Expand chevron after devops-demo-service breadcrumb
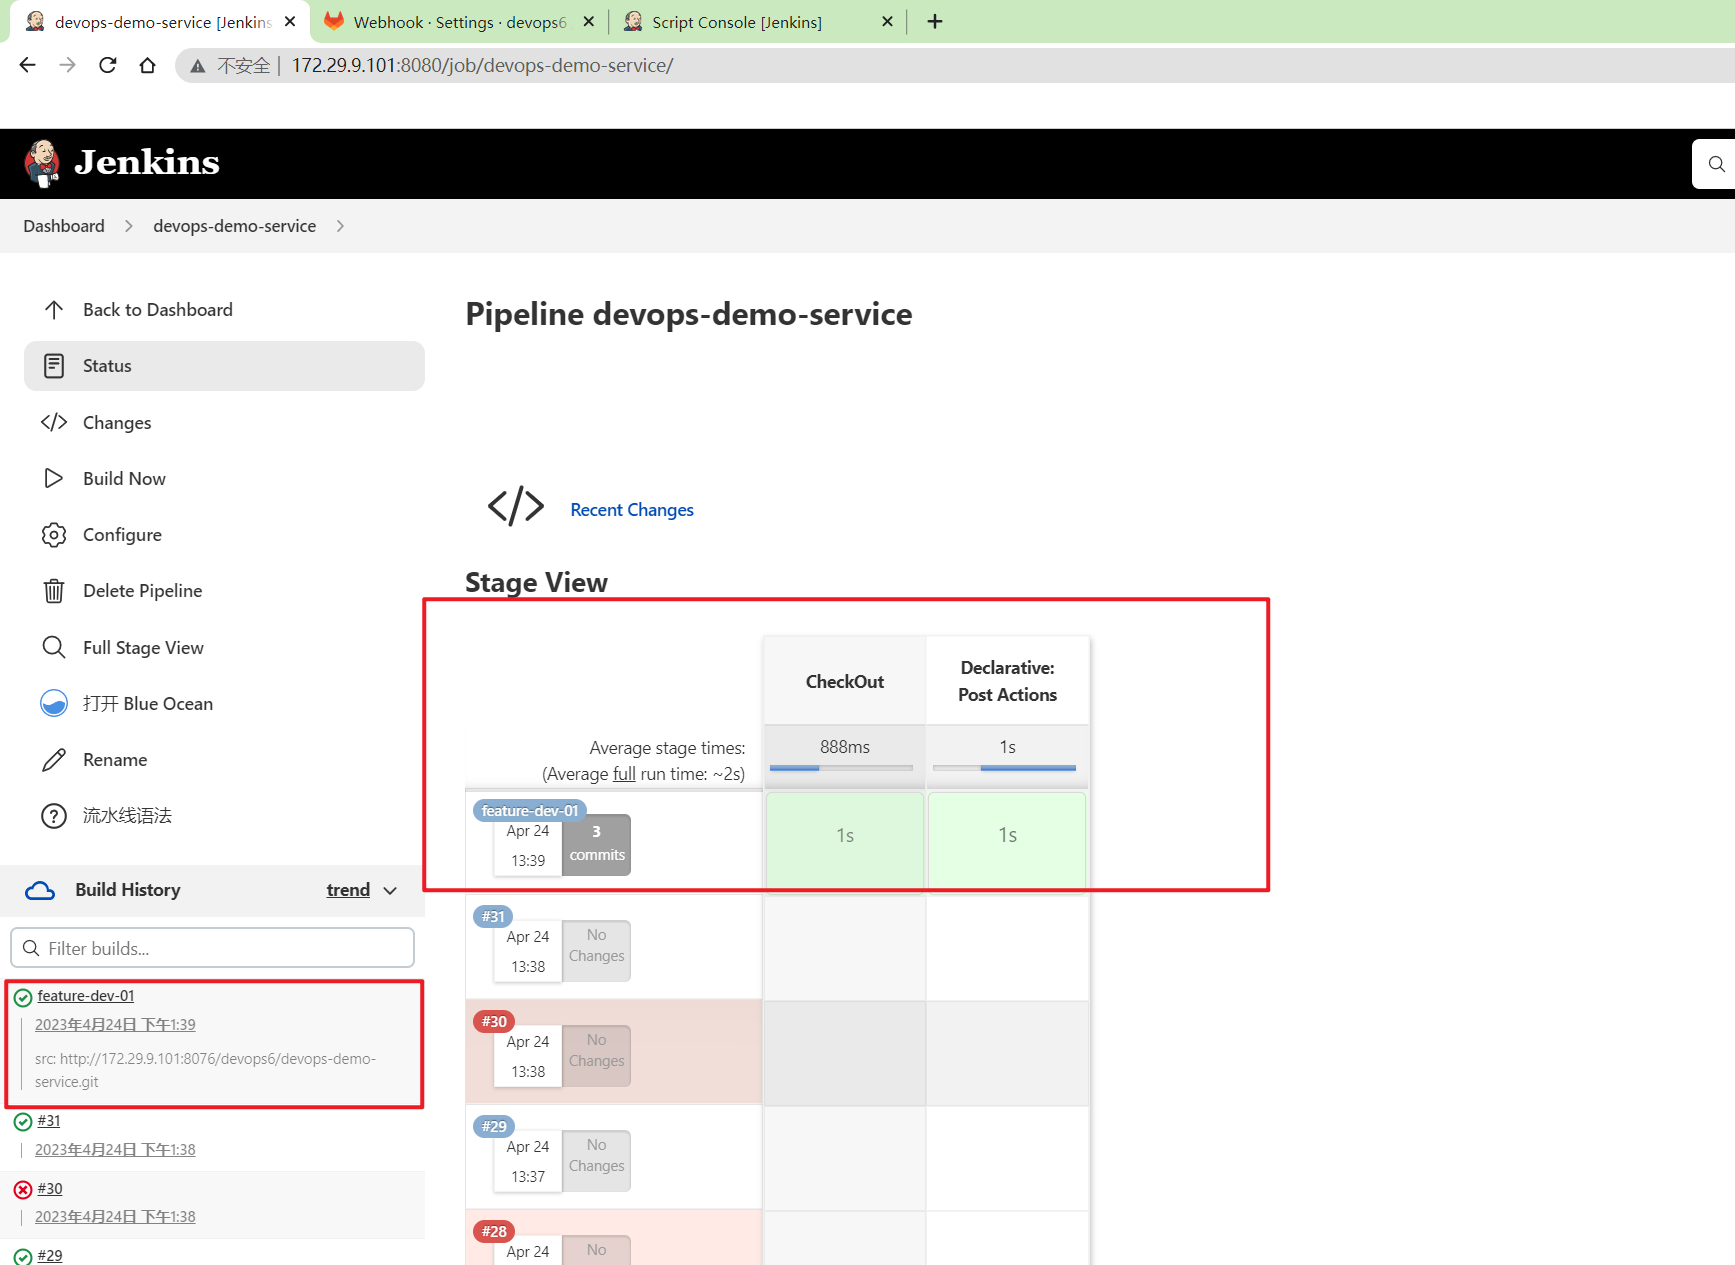This screenshot has width=1735, height=1265. [x=340, y=226]
